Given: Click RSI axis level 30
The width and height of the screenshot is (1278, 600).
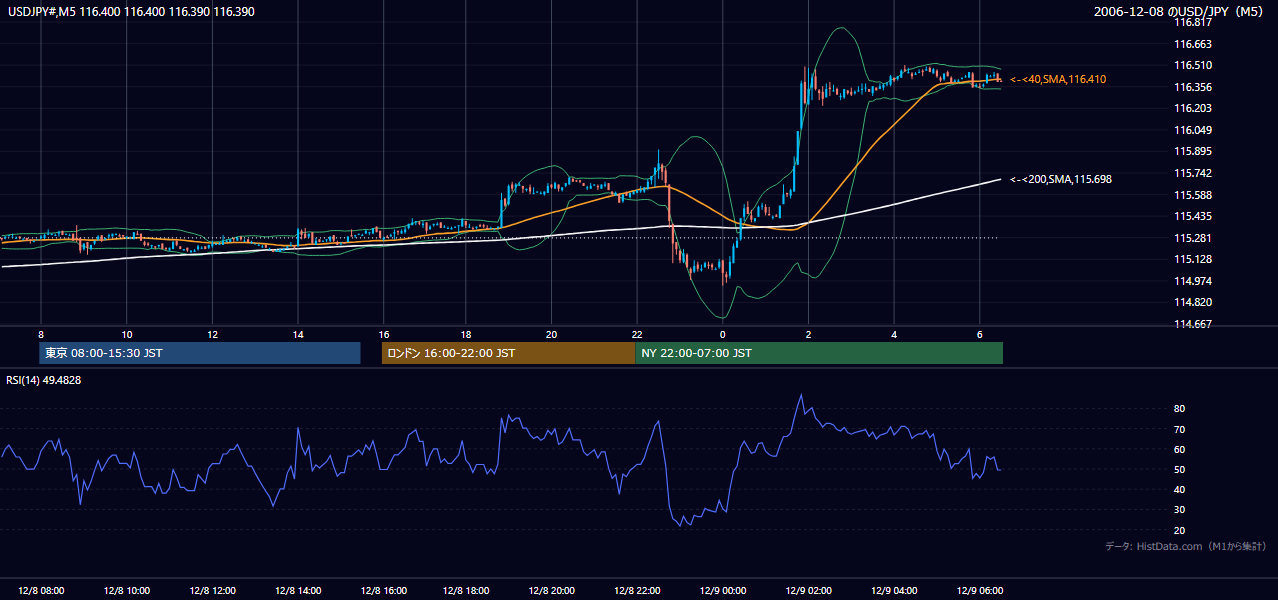Looking at the screenshot, I should (1180, 510).
